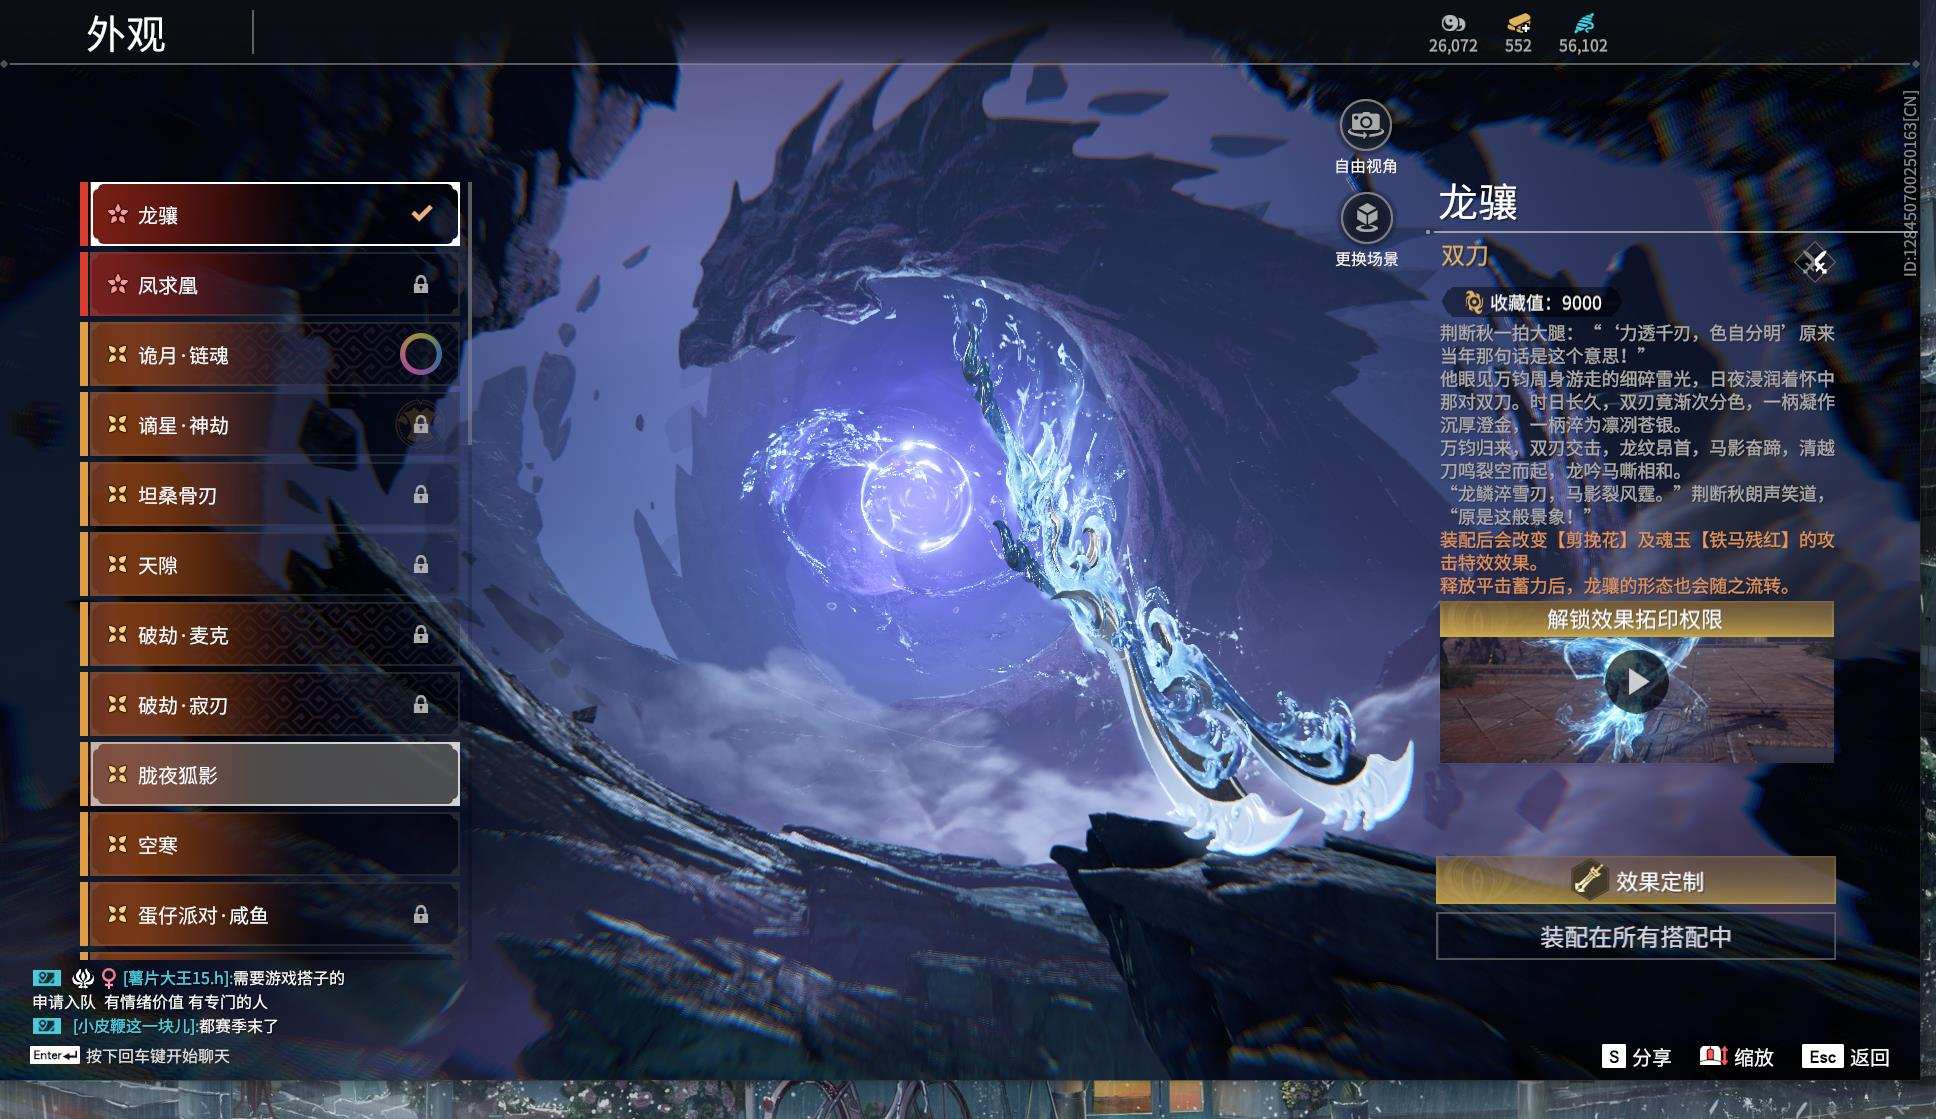Click the skin list scrollbar

pos(469,313)
